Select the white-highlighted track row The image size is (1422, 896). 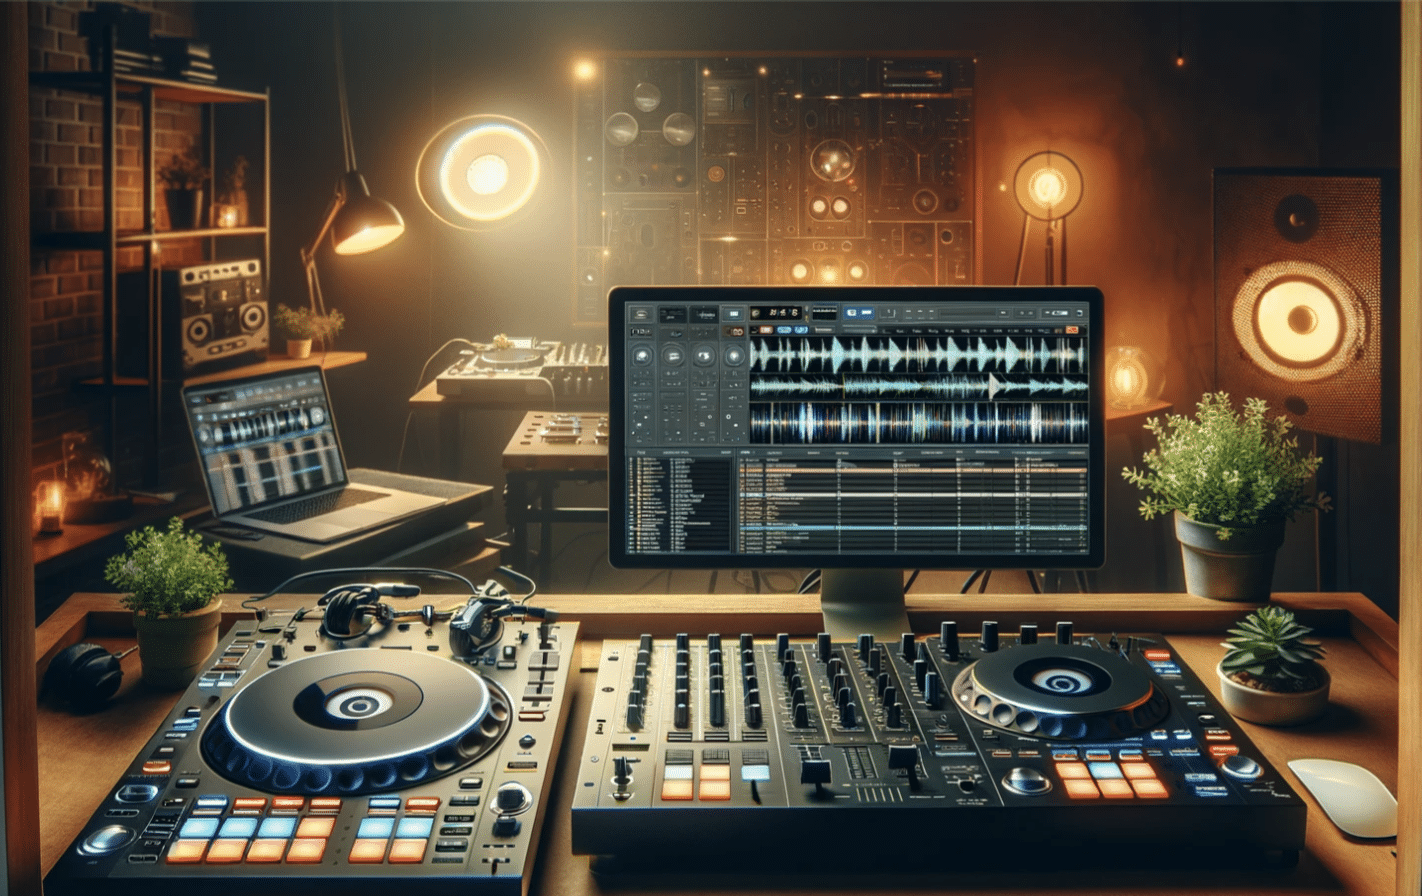pyautogui.click(x=914, y=495)
